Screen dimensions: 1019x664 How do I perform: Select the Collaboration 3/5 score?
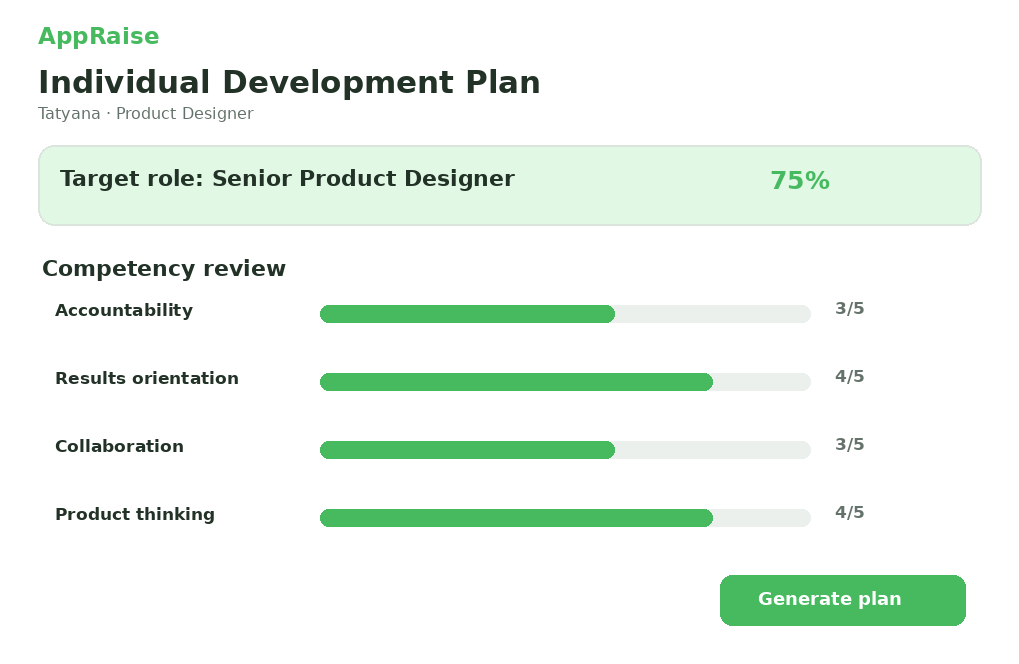(x=849, y=444)
